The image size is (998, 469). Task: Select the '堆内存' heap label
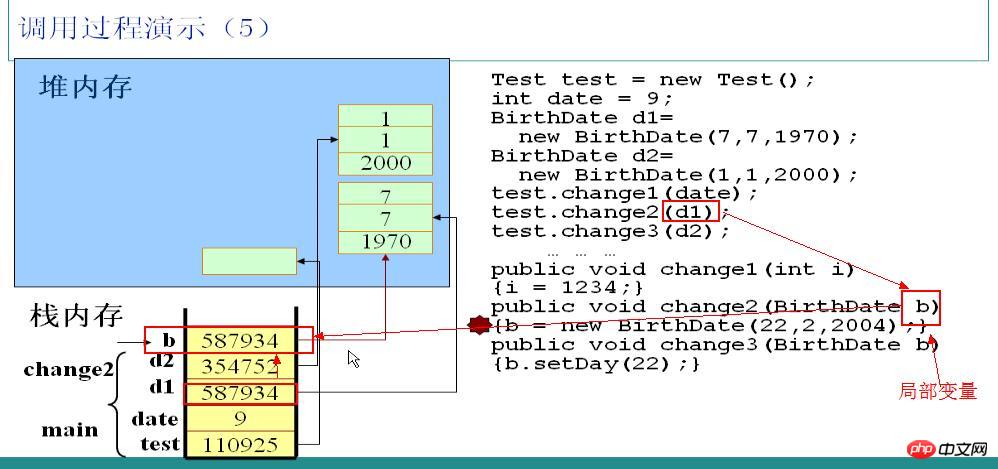[85, 87]
